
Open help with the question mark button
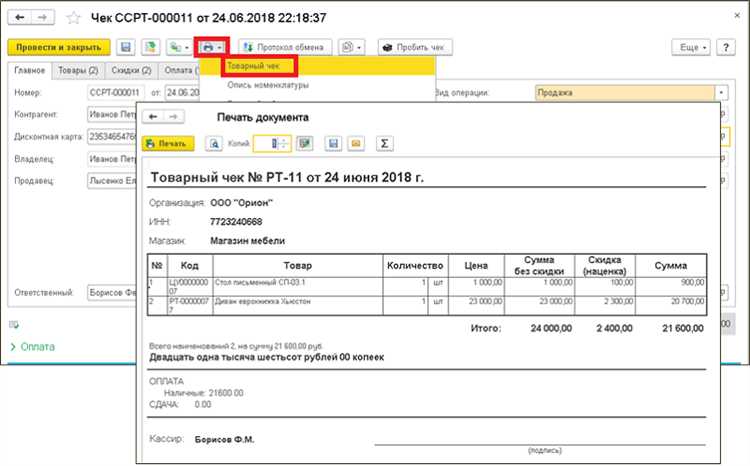click(x=726, y=47)
